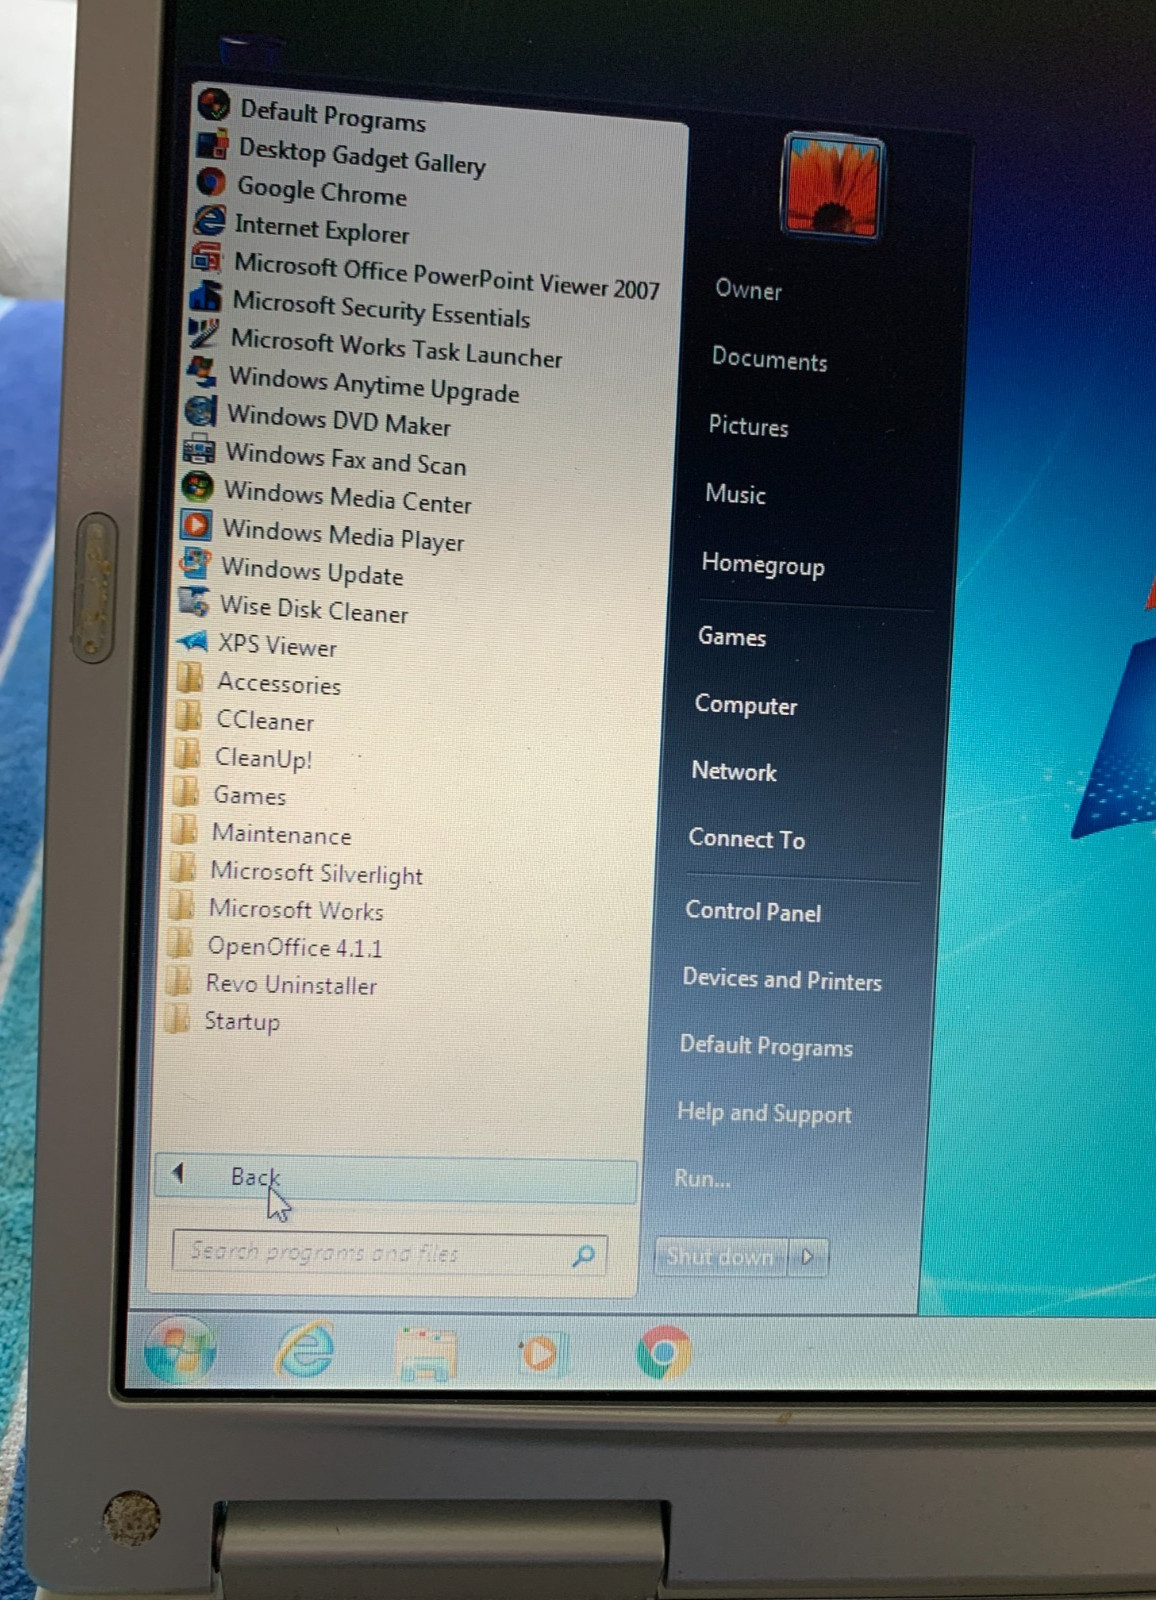1156x1600 pixels.
Task: Open Windows Fax and Scan icon
Action: click(x=200, y=448)
